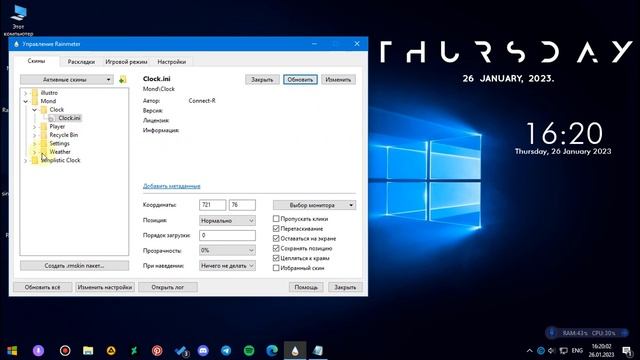Click the Rainmeter droplet taskbar icon
640x360 pixels.
295,351
